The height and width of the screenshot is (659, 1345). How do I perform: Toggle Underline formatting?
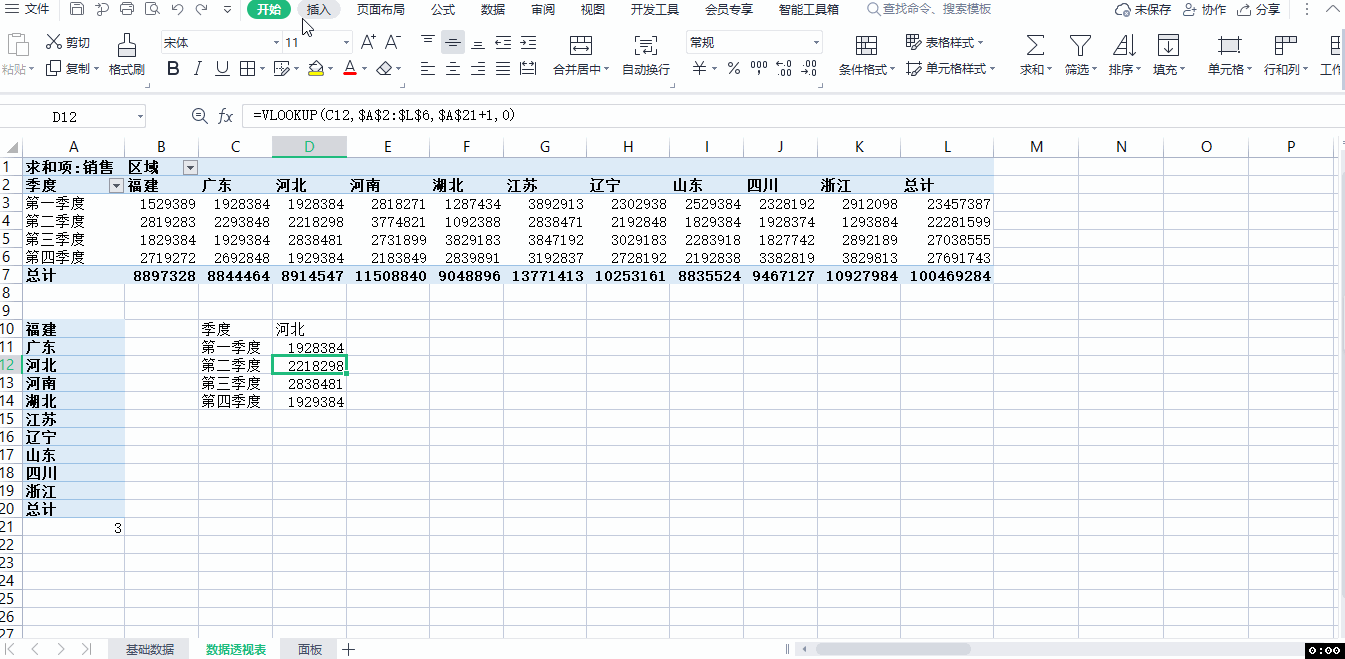222,69
